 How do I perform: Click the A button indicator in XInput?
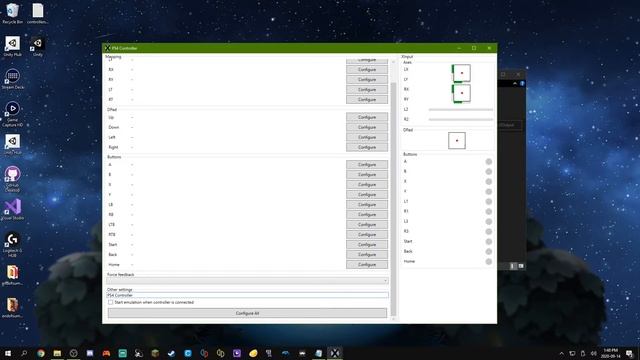(x=489, y=162)
